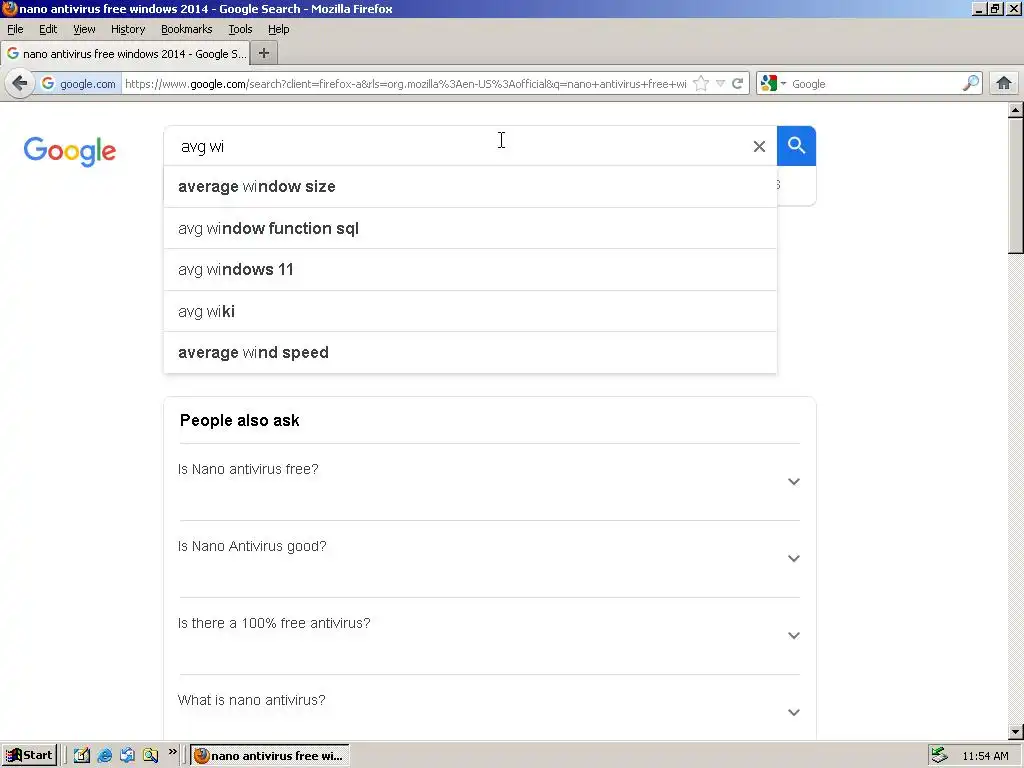The image size is (1024, 768).
Task: Bookmark this page with the star icon
Action: pos(701,84)
